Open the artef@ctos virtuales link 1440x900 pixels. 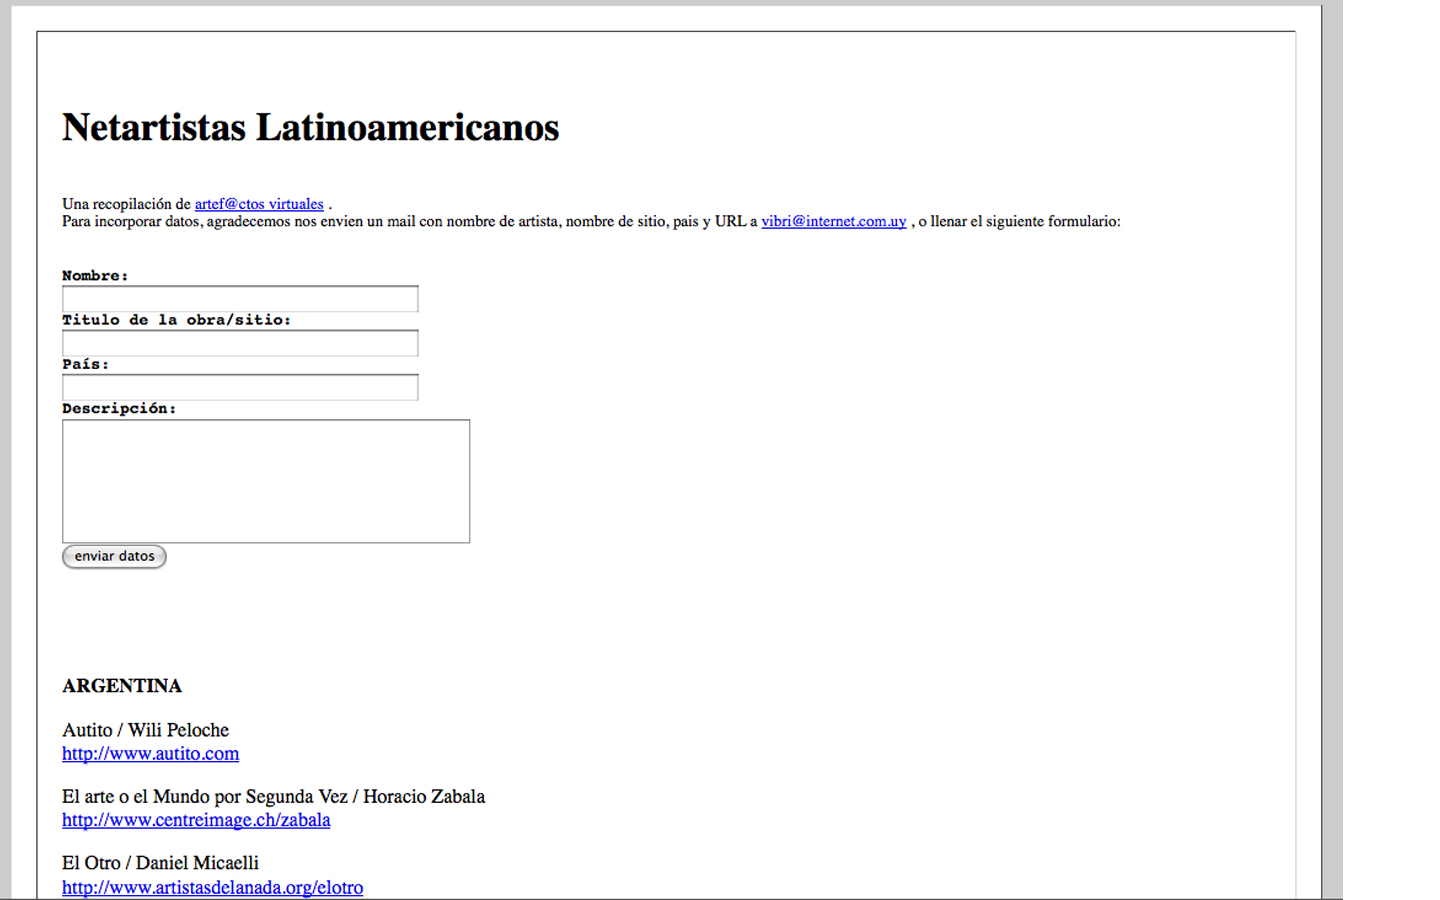[258, 204]
